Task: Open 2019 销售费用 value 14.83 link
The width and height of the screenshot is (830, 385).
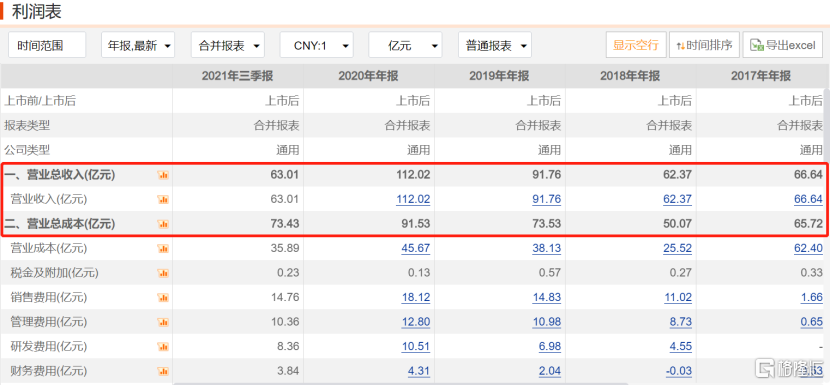Action: [x=547, y=298]
